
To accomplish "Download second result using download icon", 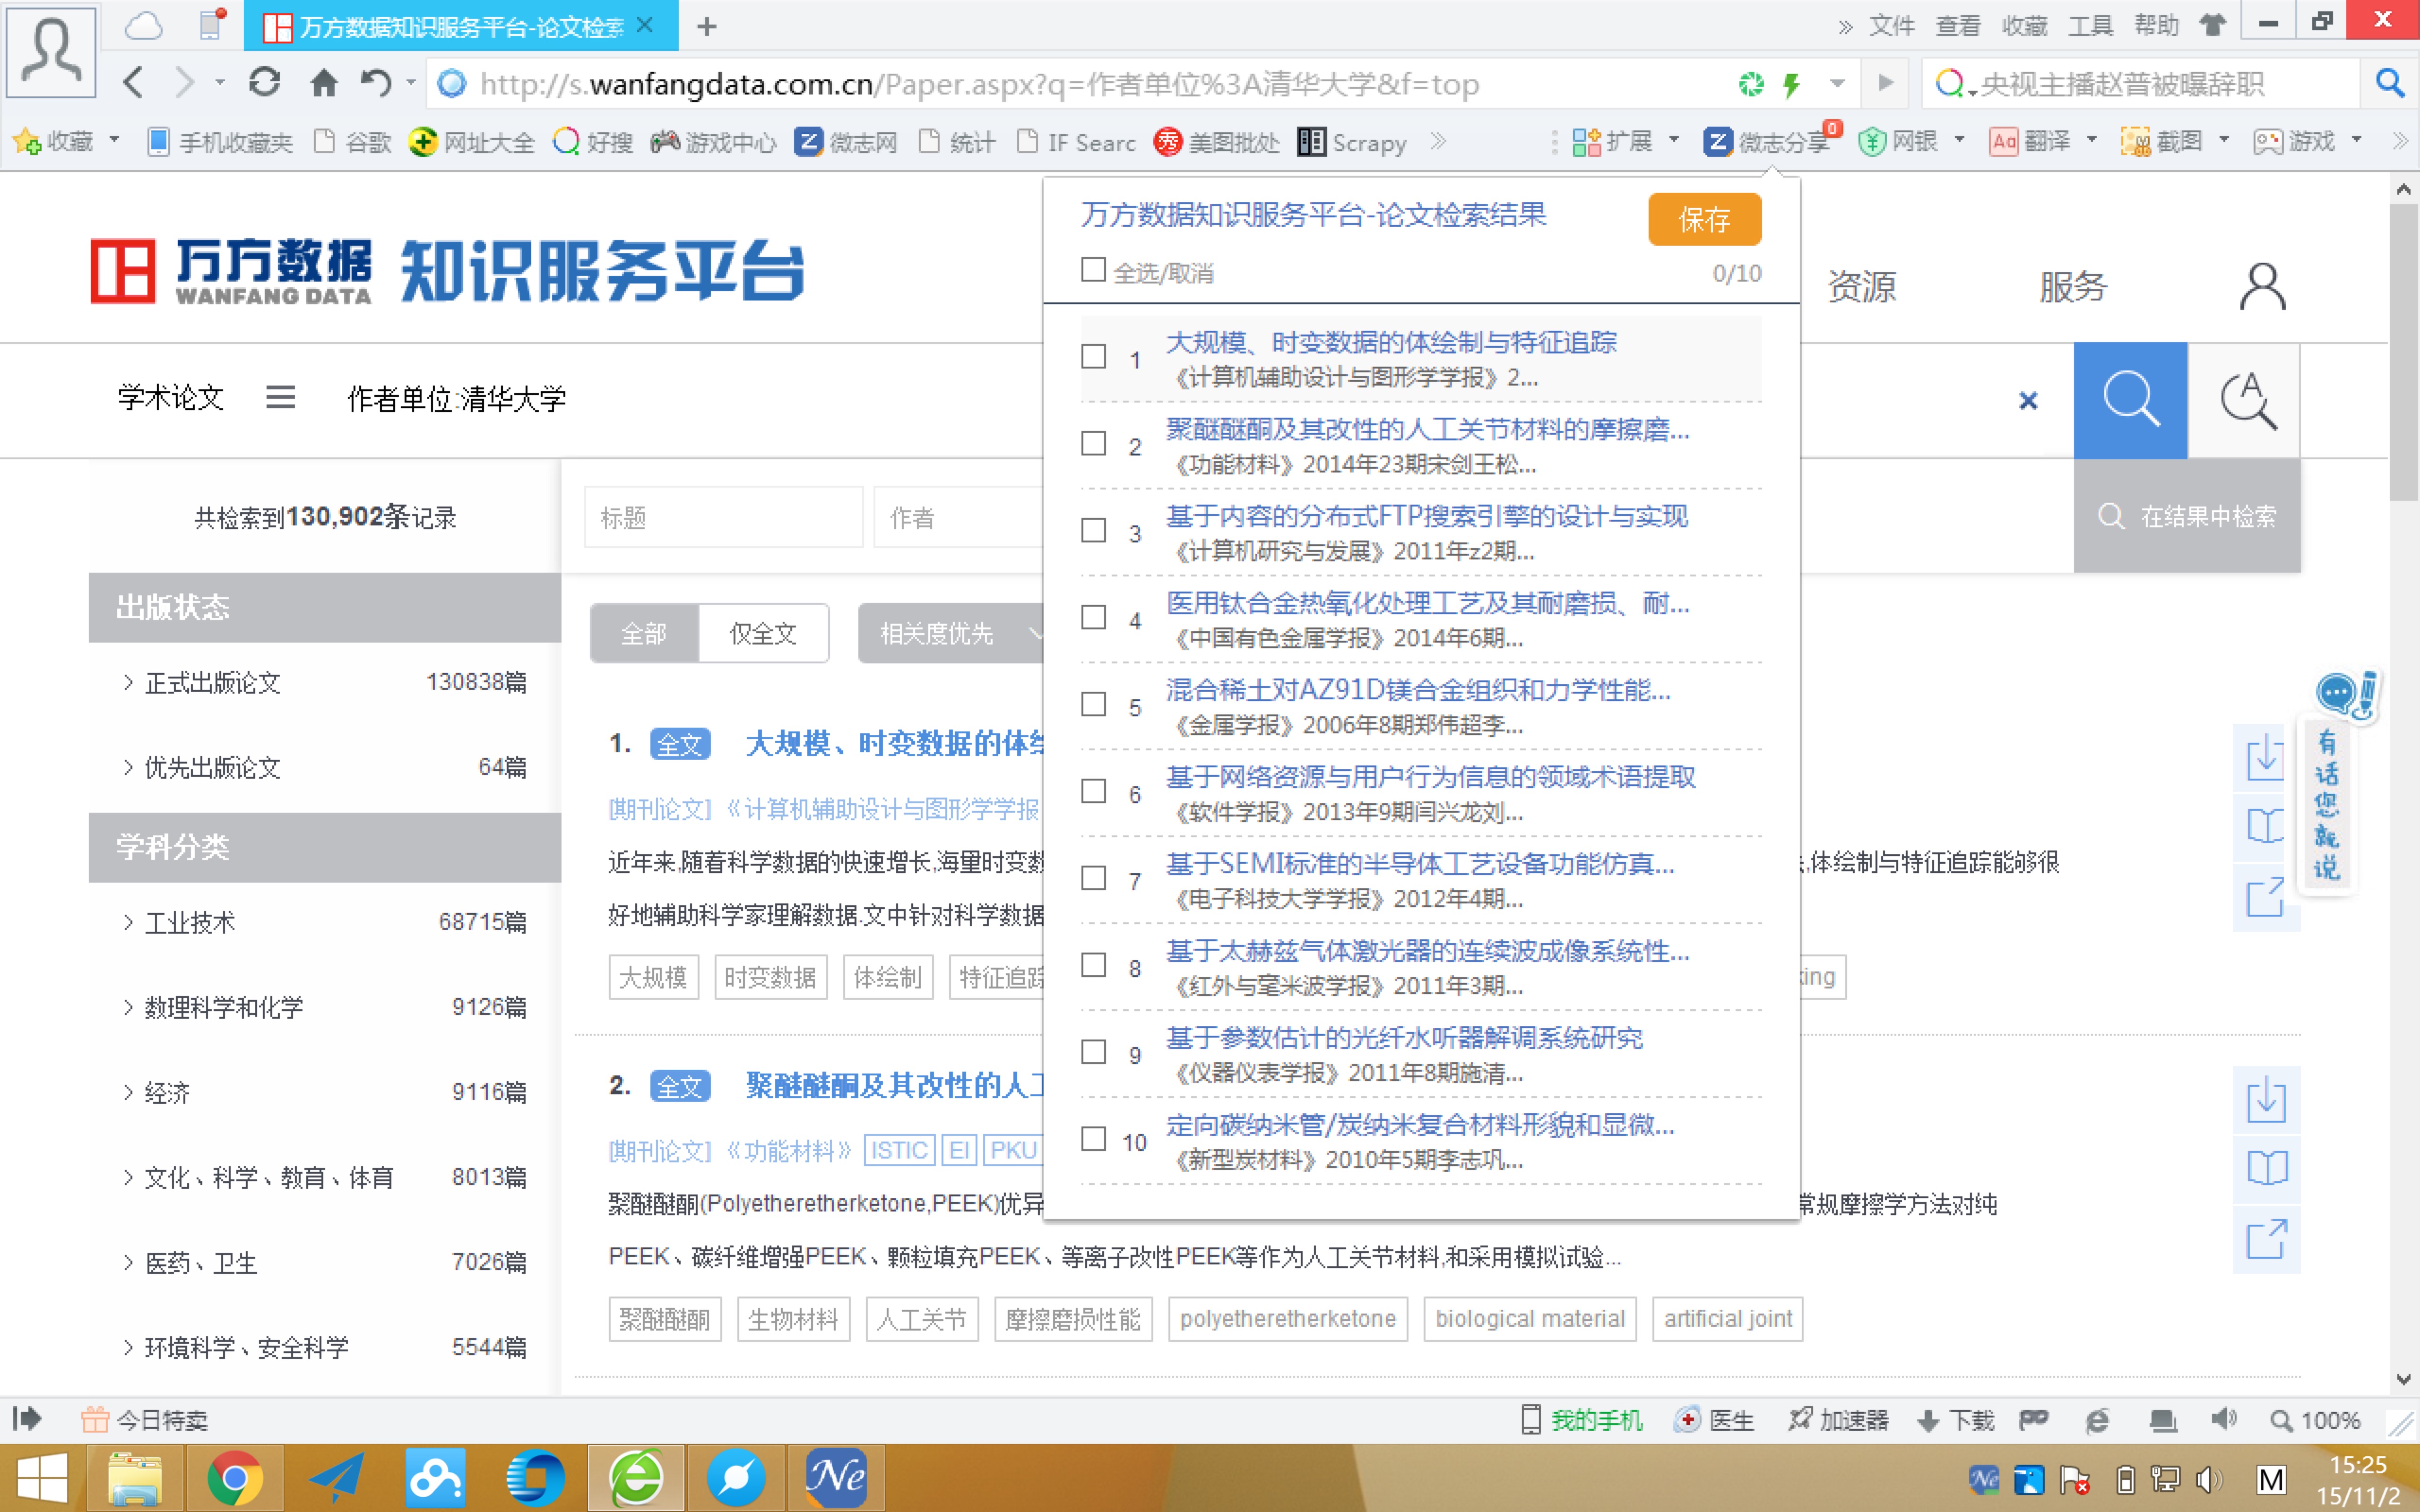I will coord(2265,1099).
